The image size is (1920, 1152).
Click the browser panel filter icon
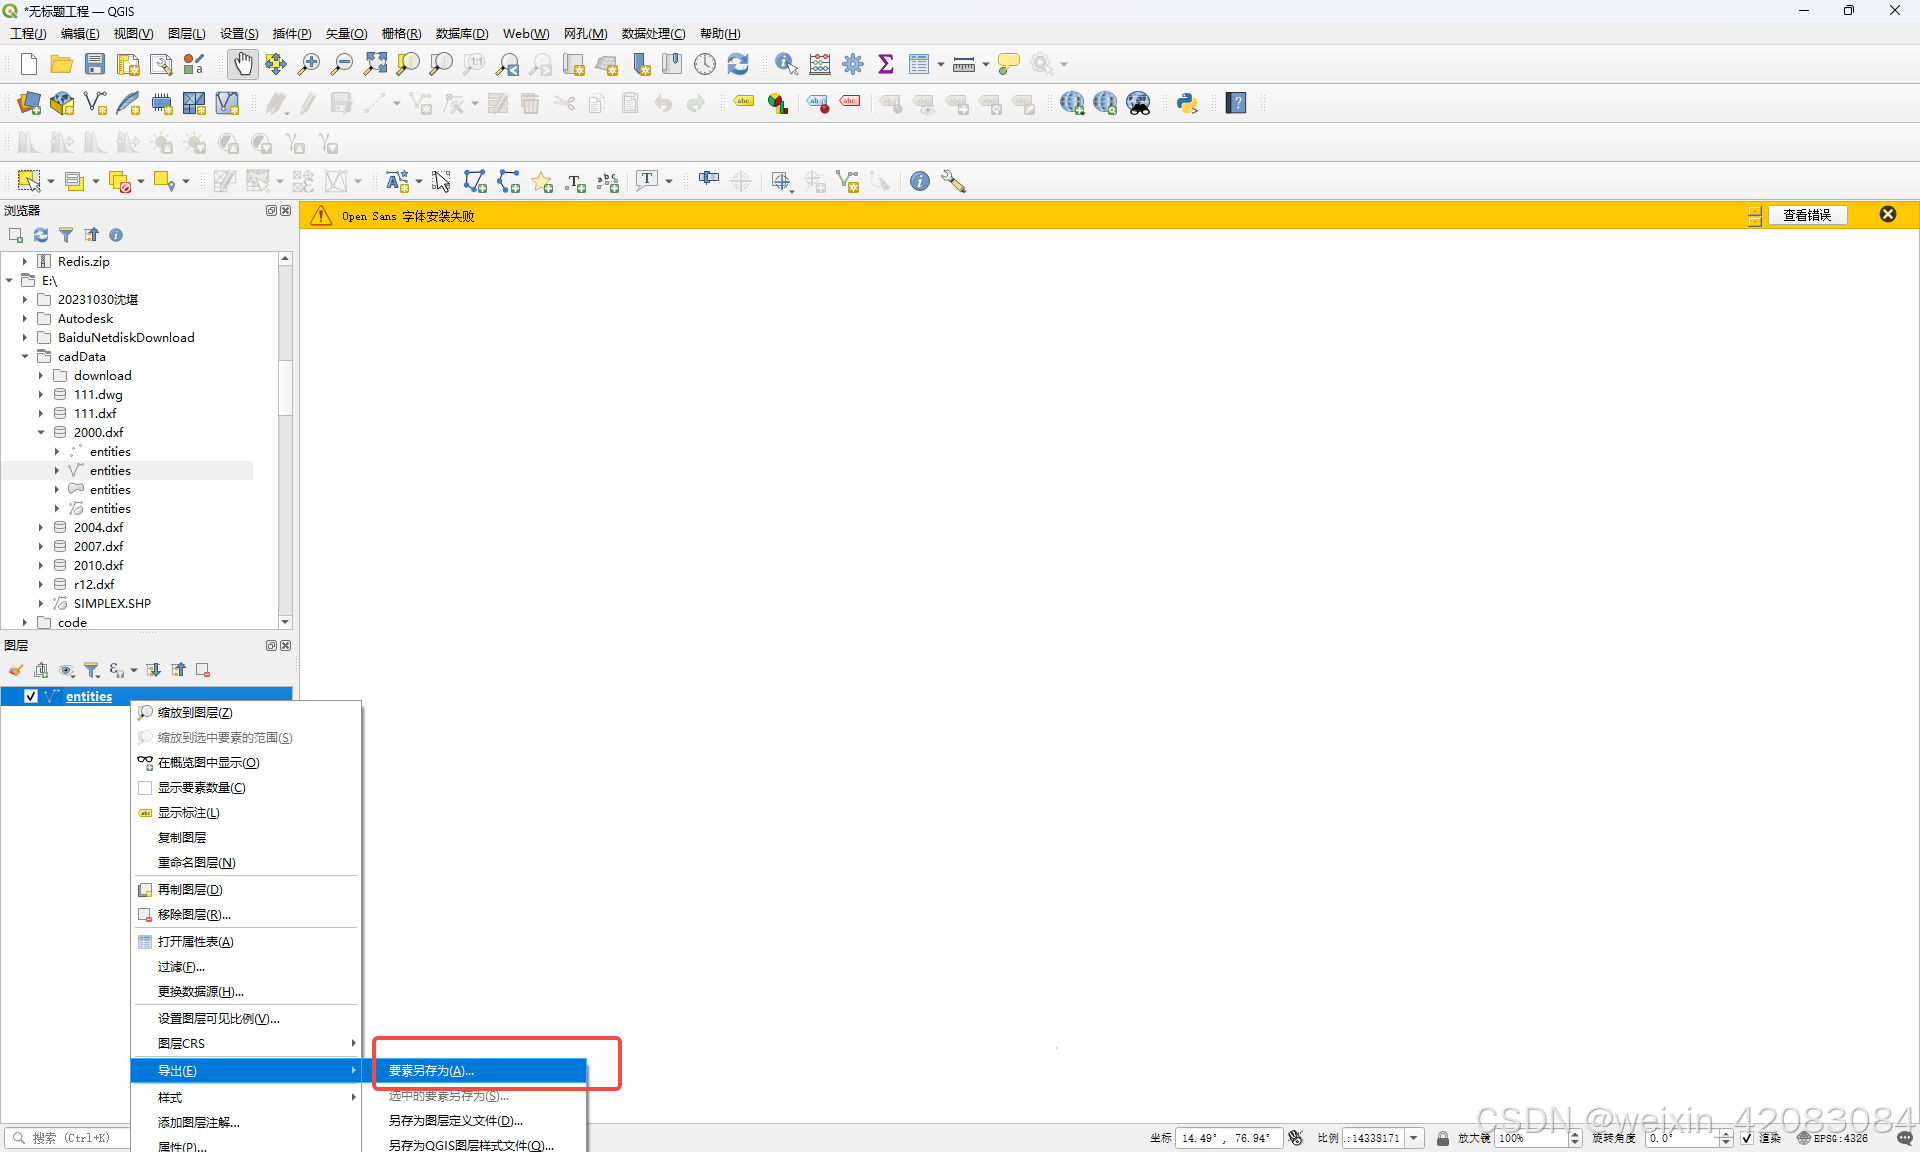tap(66, 235)
